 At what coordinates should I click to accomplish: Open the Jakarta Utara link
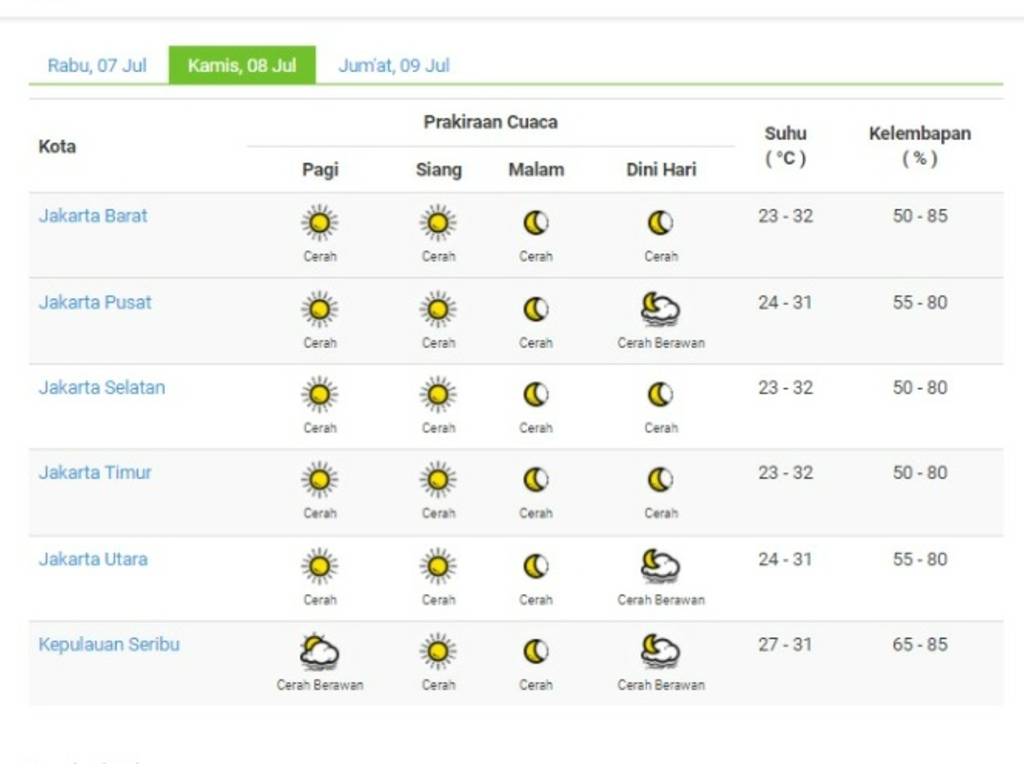[x=93, y=559]
